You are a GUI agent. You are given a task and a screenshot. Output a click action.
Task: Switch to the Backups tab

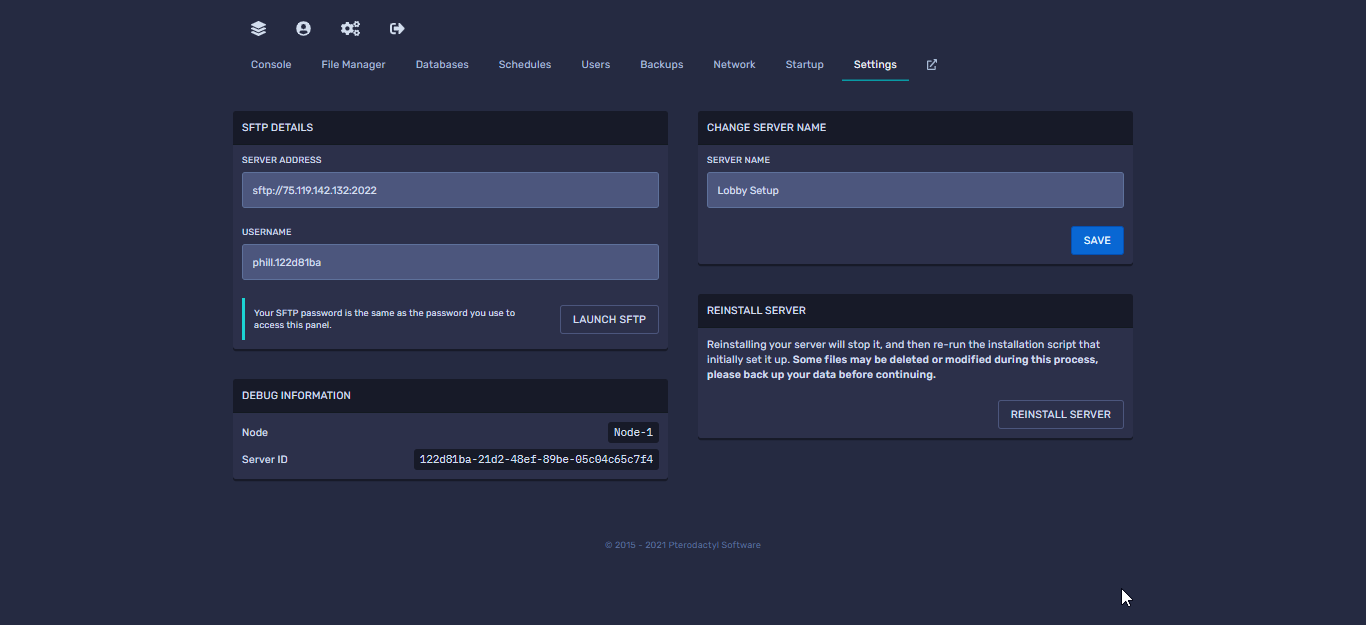(662, 65)
